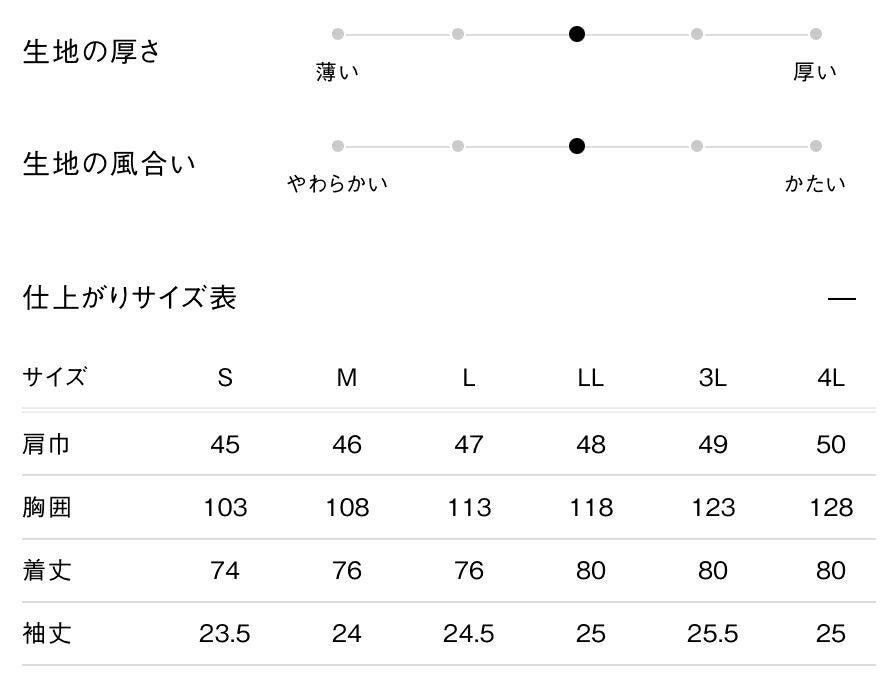The image size is (892, 688).
Task: Click the leftmost dot on 生地の厚さ scale
Action: pos(338,34)
